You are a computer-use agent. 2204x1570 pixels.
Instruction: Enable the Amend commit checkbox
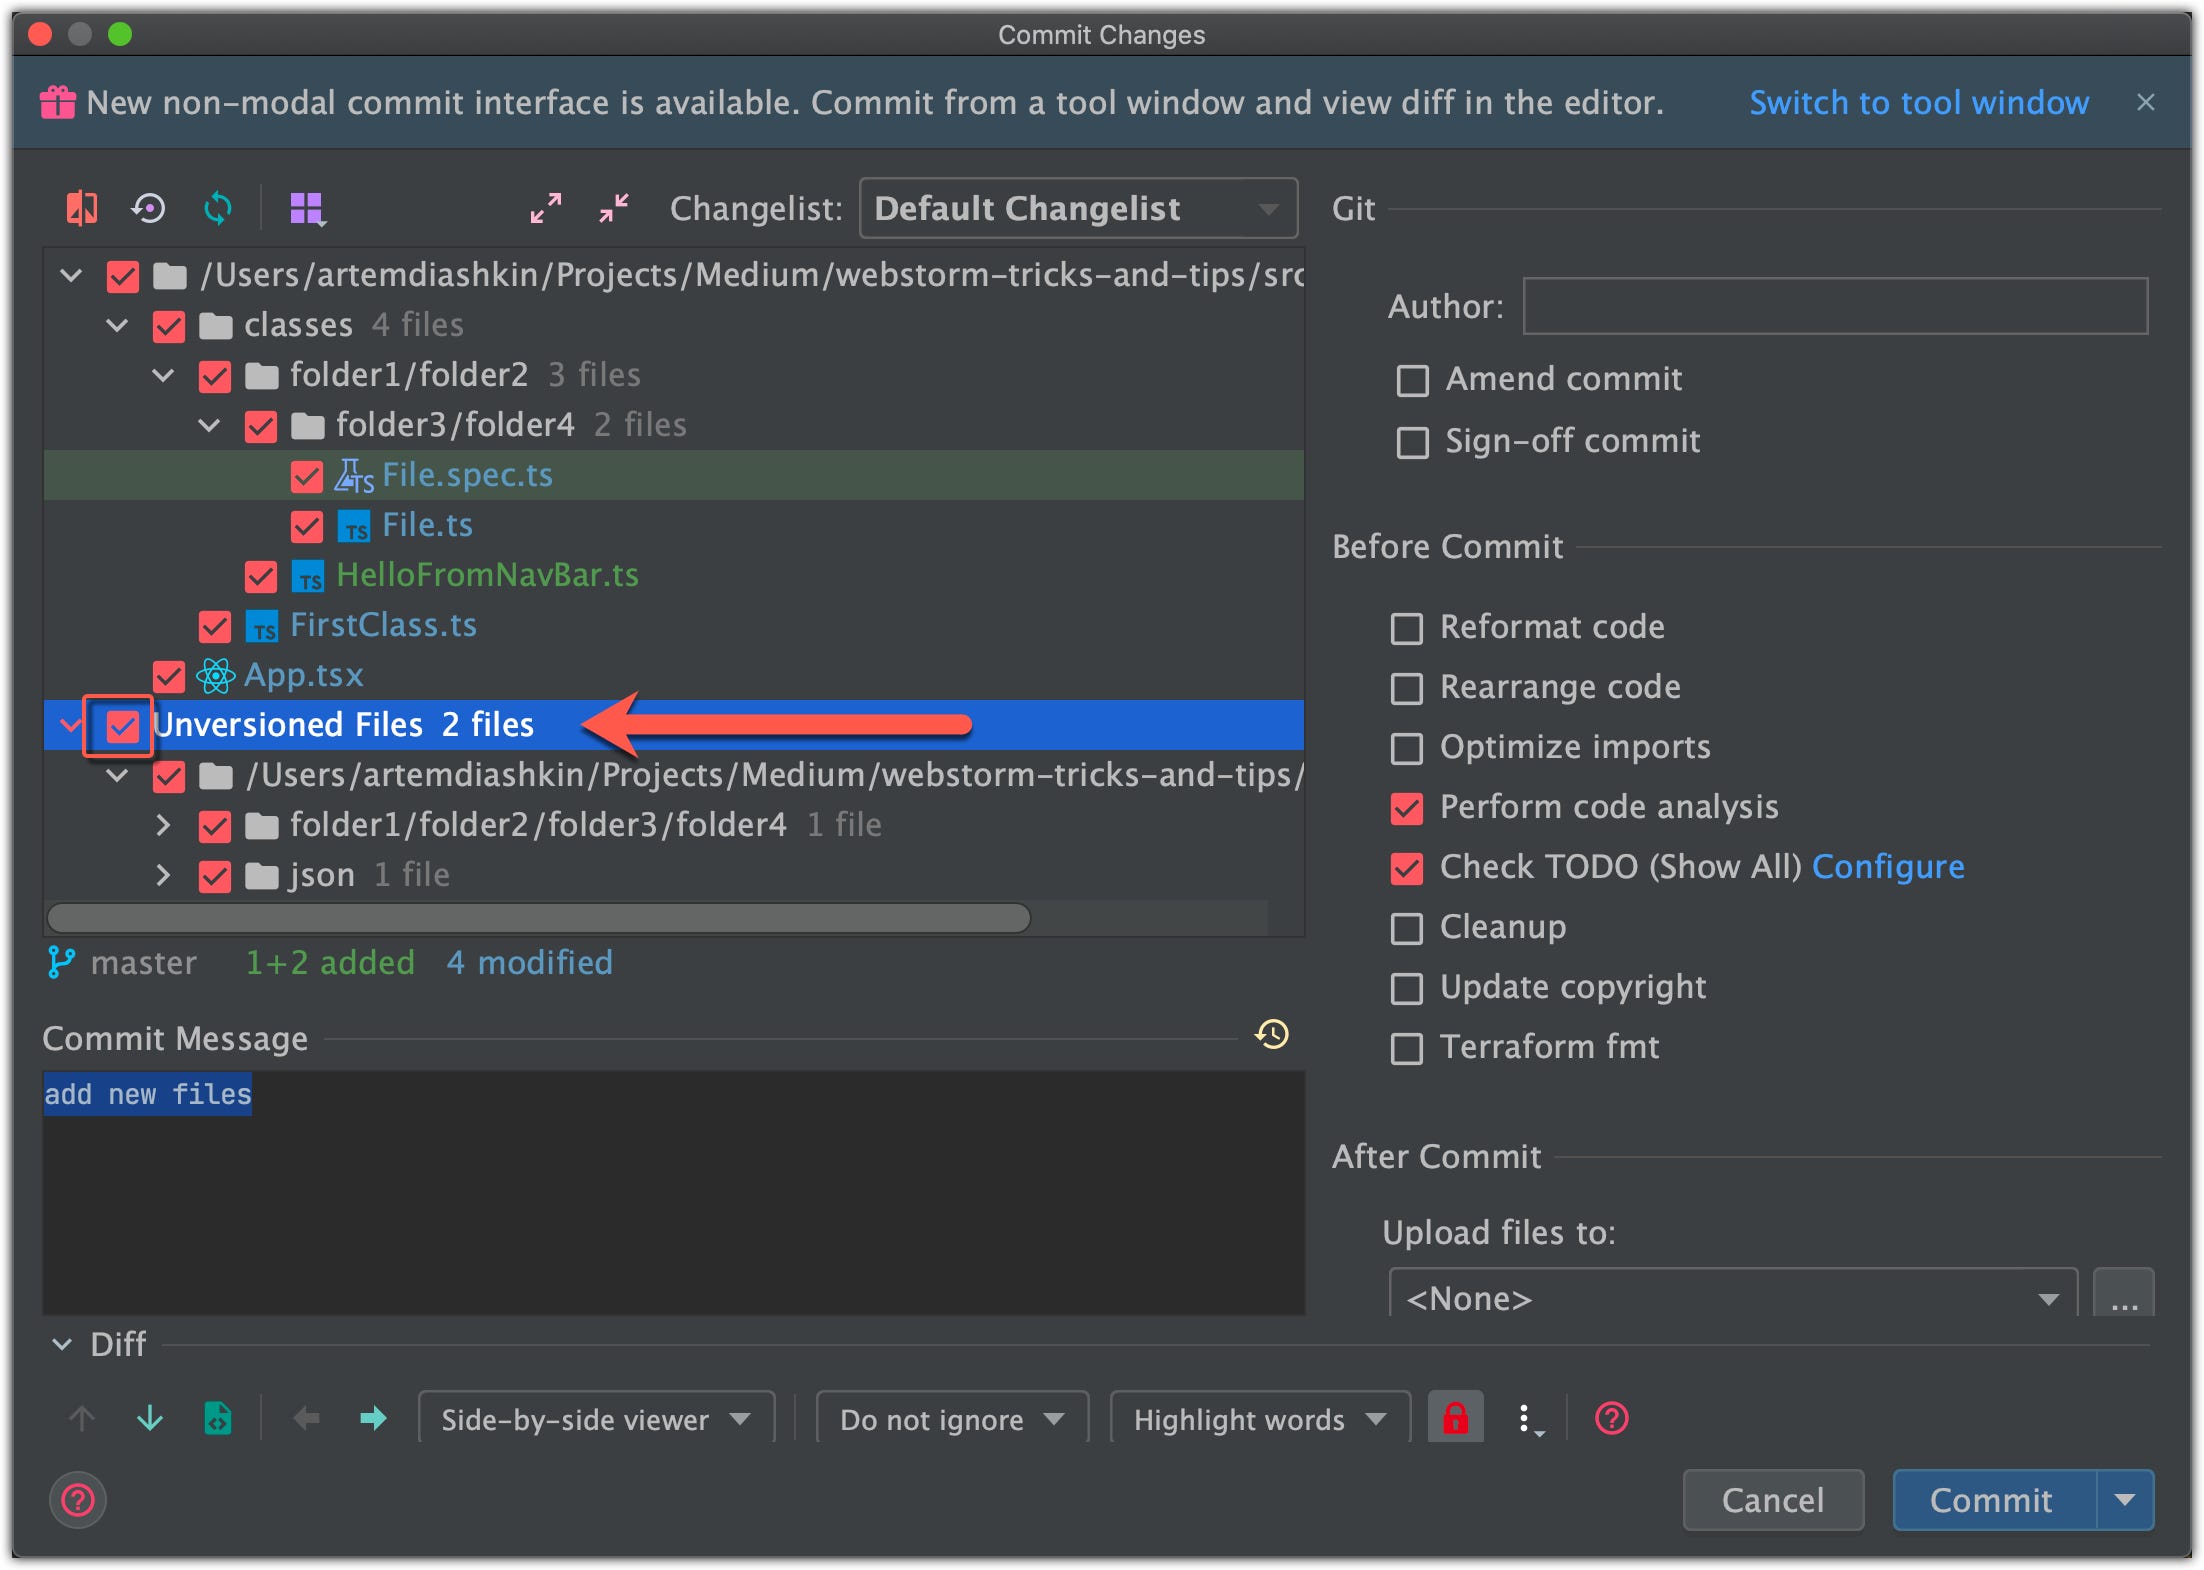click(1412, 380)
